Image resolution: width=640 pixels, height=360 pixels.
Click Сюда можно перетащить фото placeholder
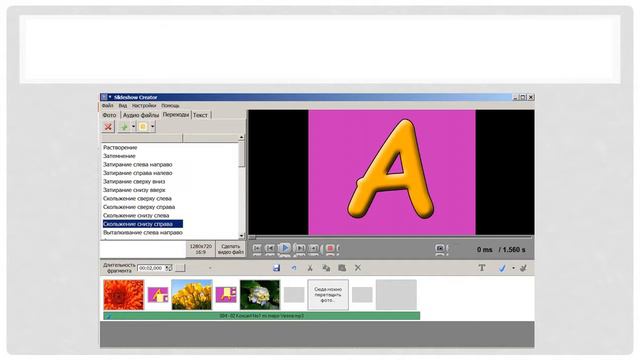point(328,295)
